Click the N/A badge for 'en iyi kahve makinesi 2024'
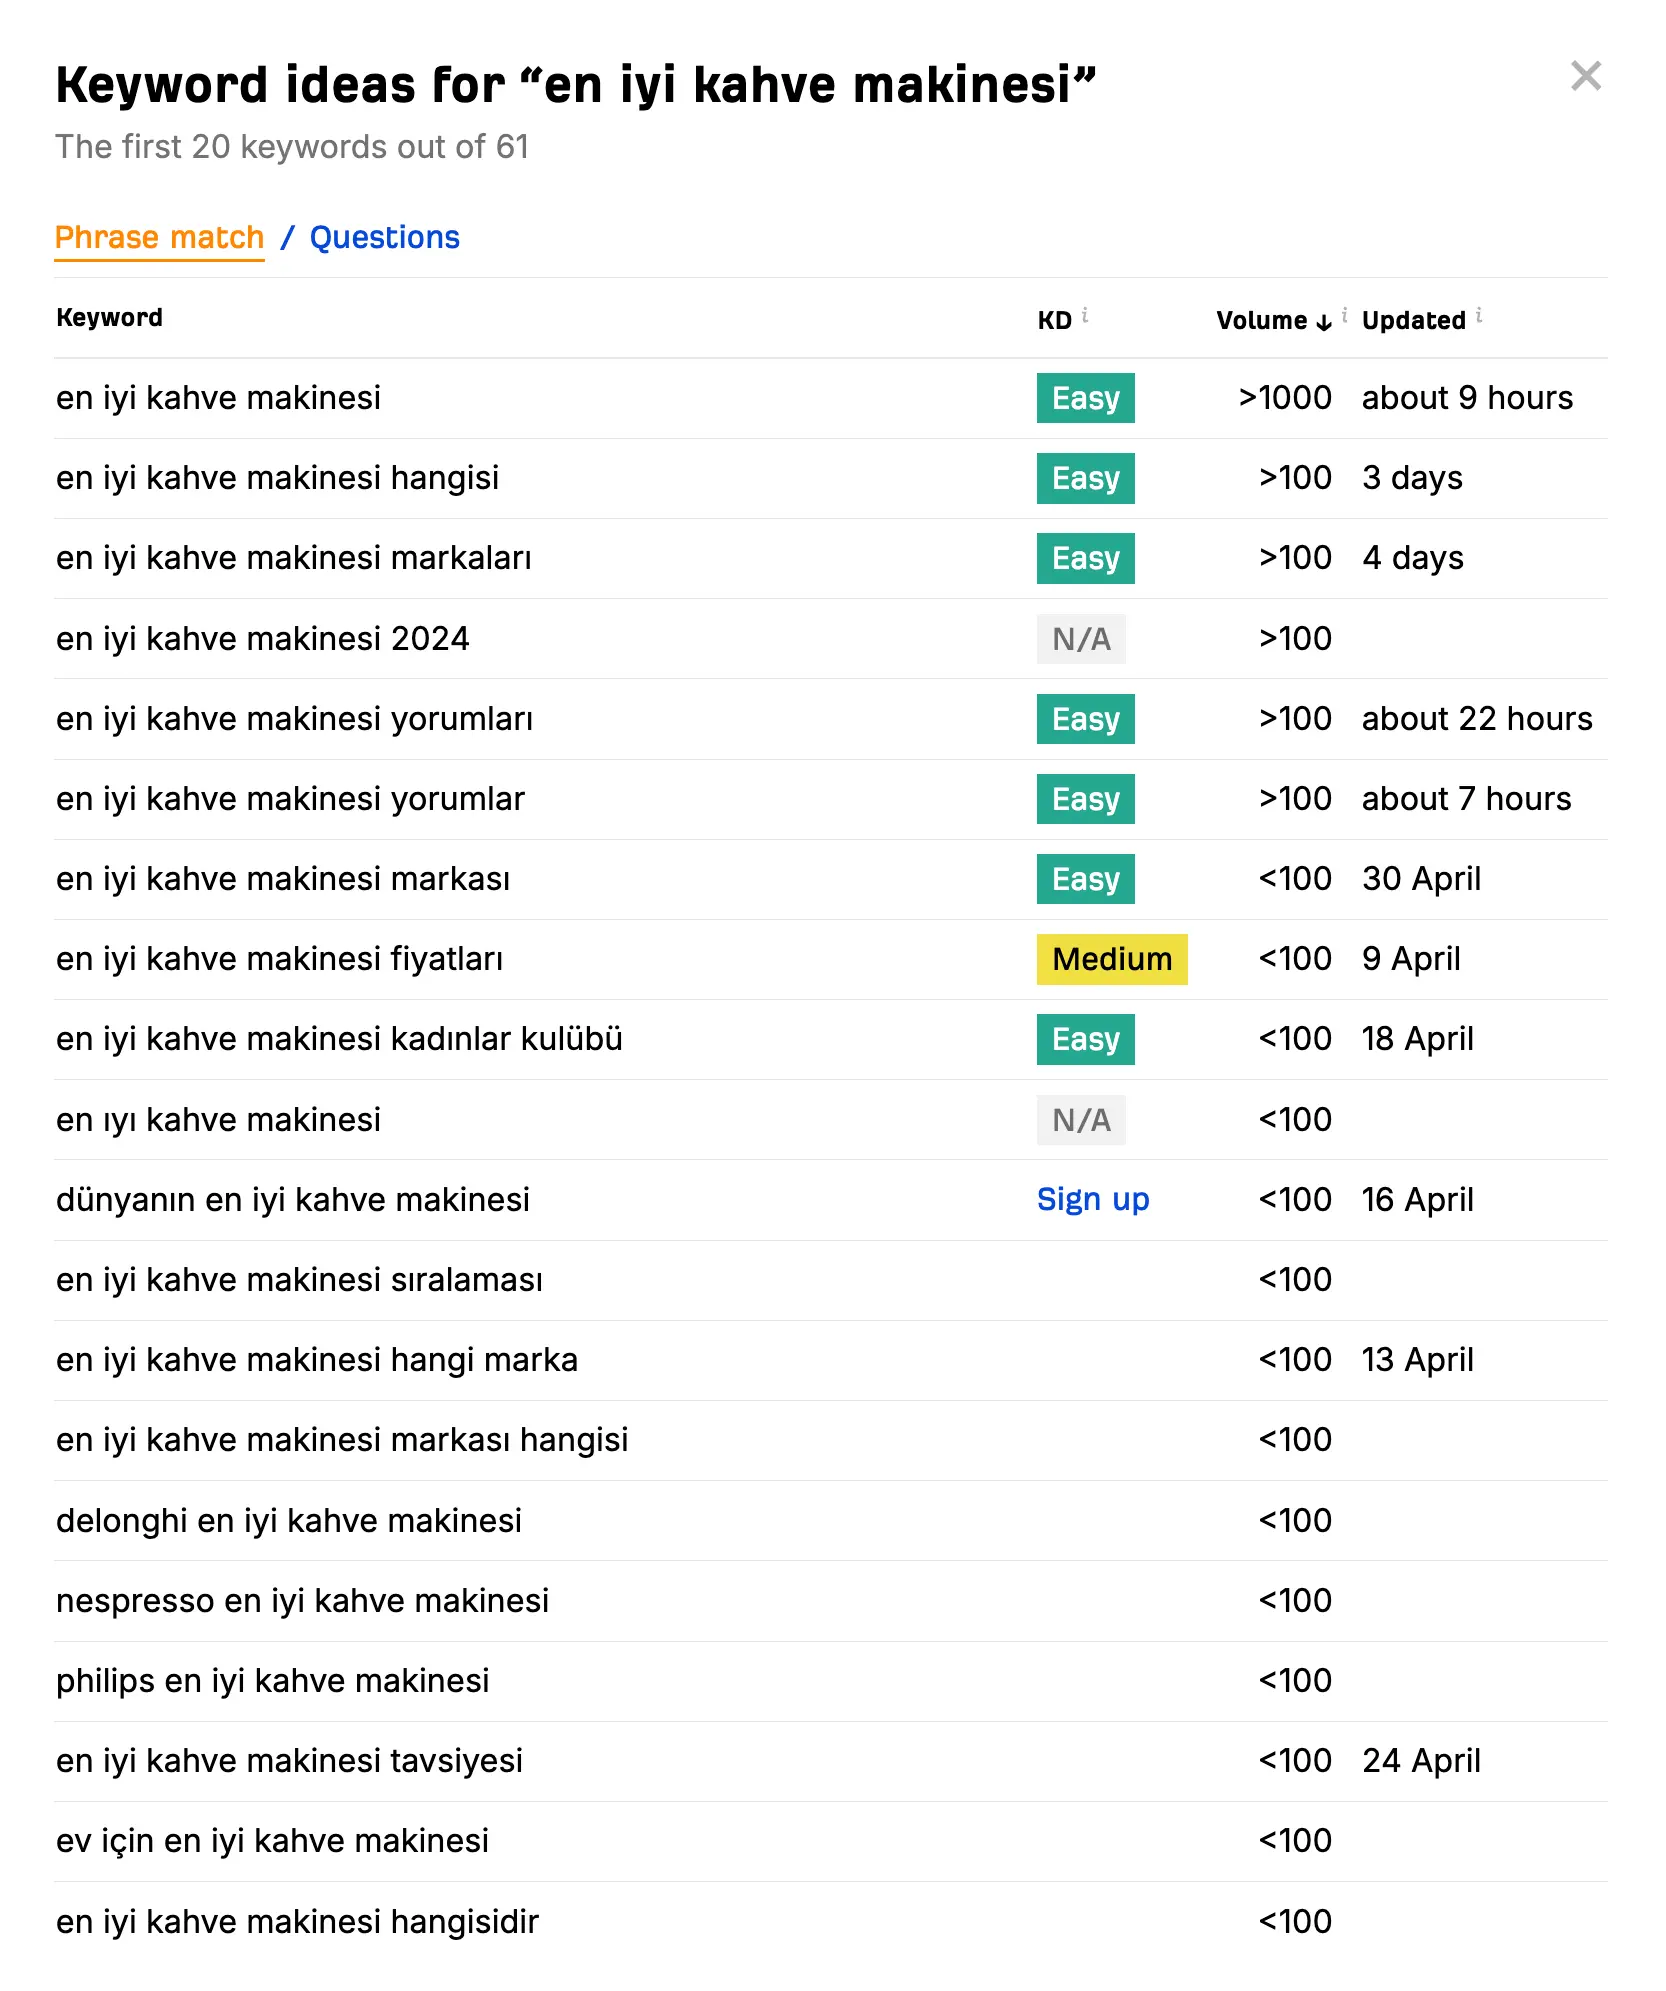The height and width of the screenshot is (1991, 1666). point(1081,638)
